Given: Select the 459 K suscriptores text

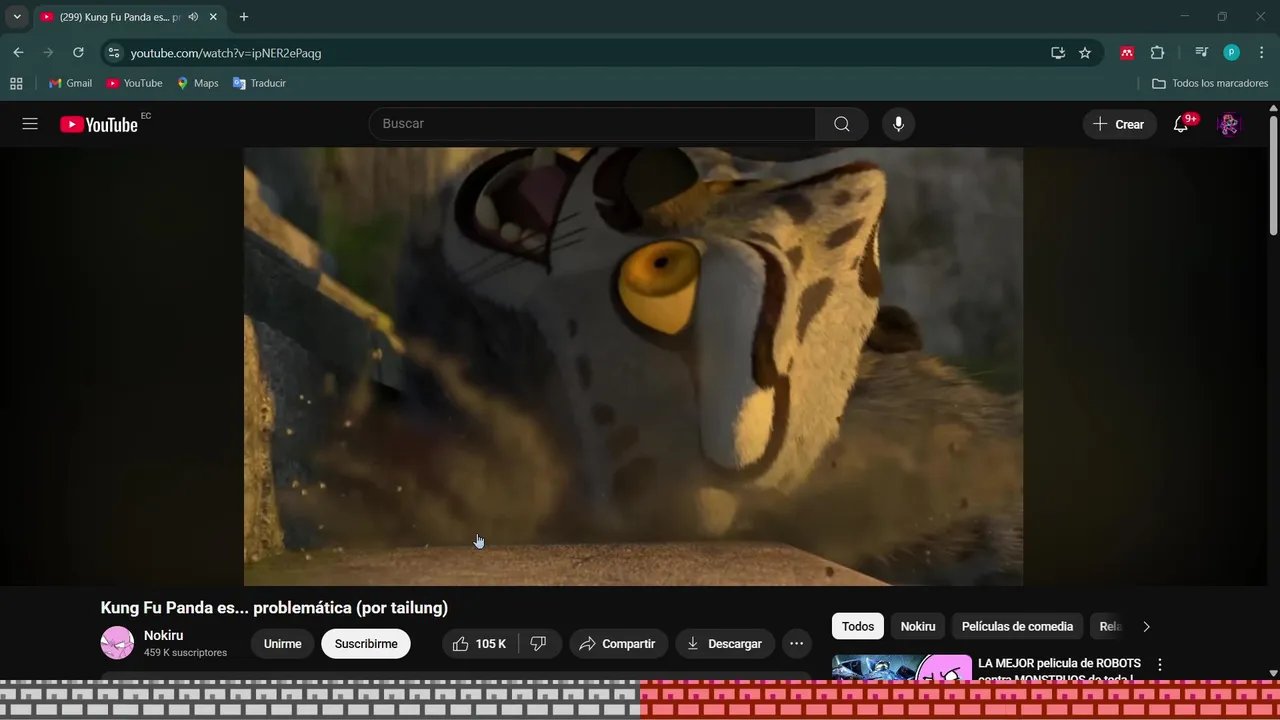Looking at the screenshot, I should point(185,653).
